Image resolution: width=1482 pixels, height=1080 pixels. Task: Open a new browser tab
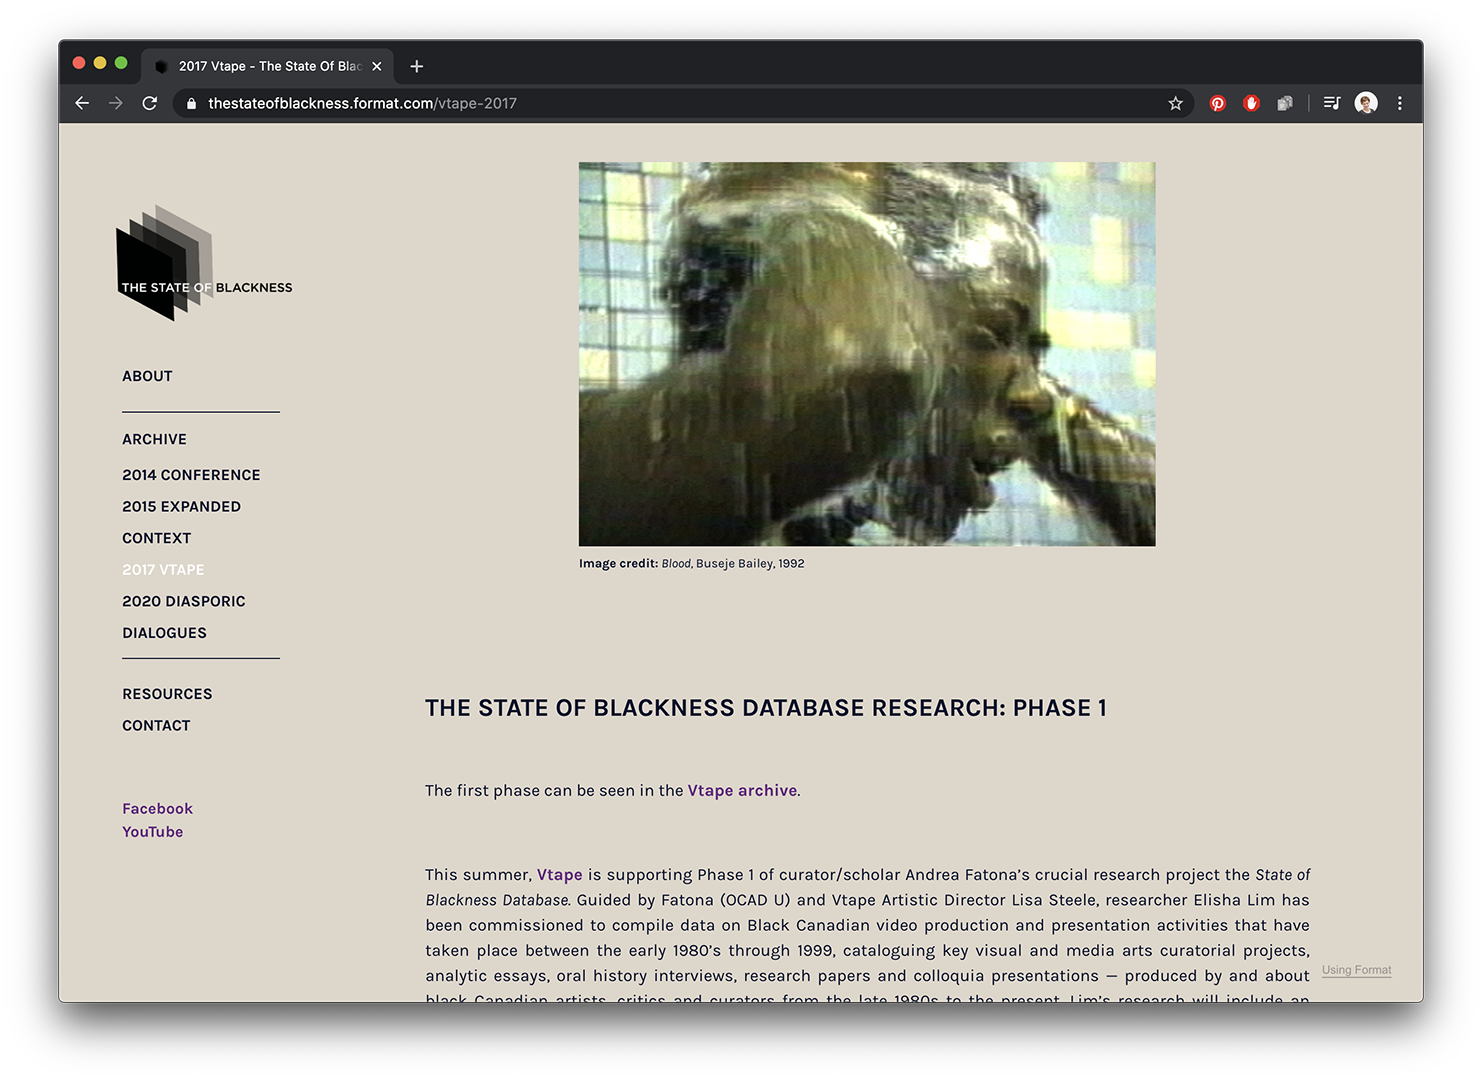[x=417, y=66]
